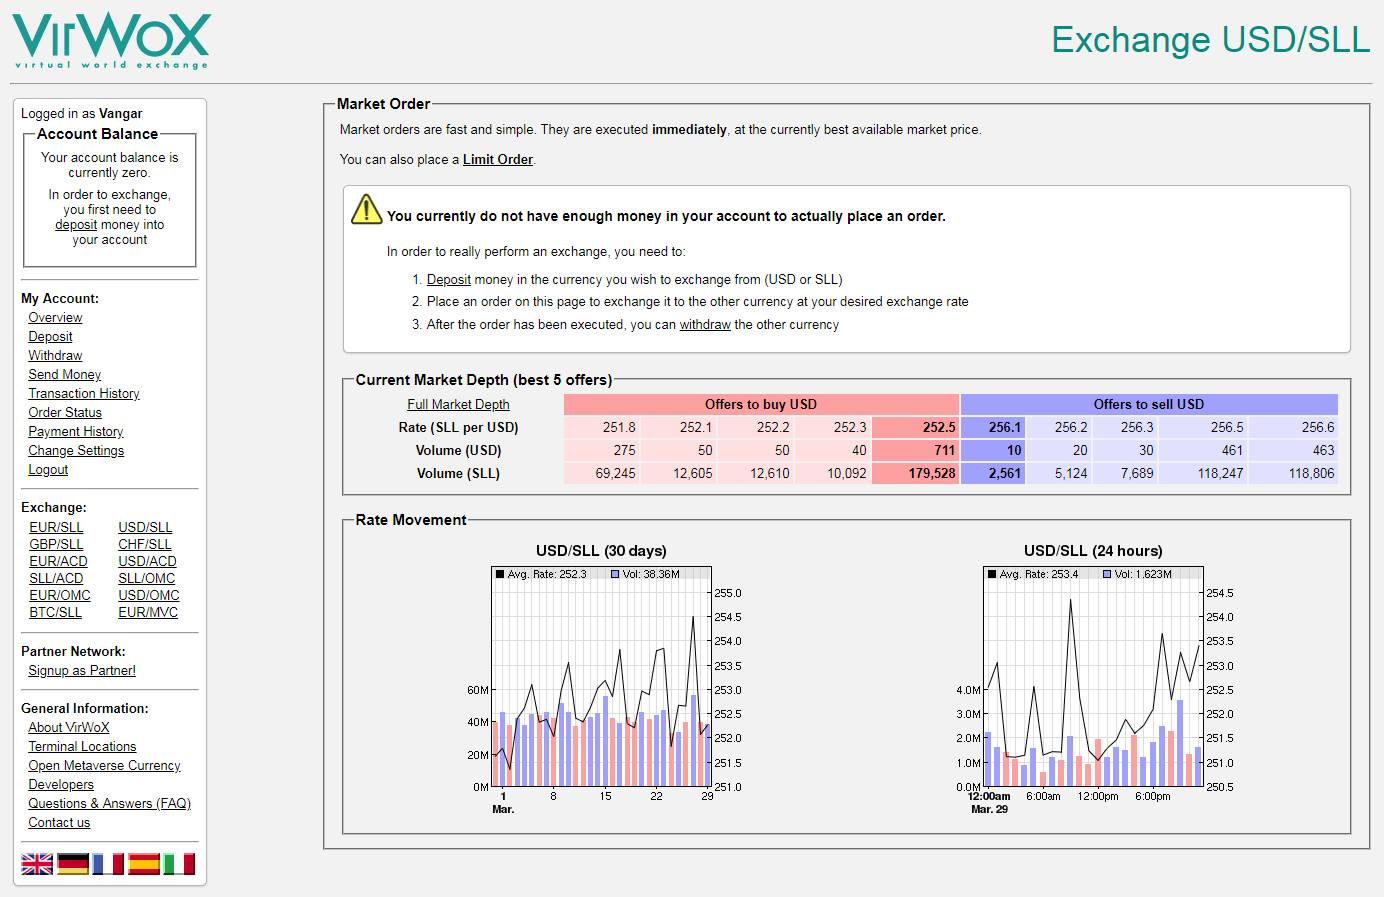Click Vol legend swatch in 24 hours chart
The width and height of the screenshot is (1384, 897).
coord(1107,574)
